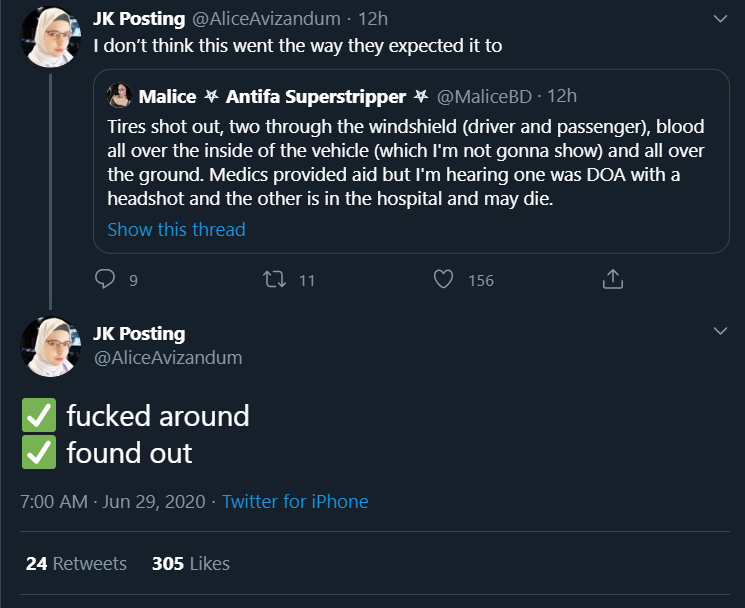This screenshot has height=608, width=745.
Task: Click Malice's small profile picture
Action: [x=119, y=95]
